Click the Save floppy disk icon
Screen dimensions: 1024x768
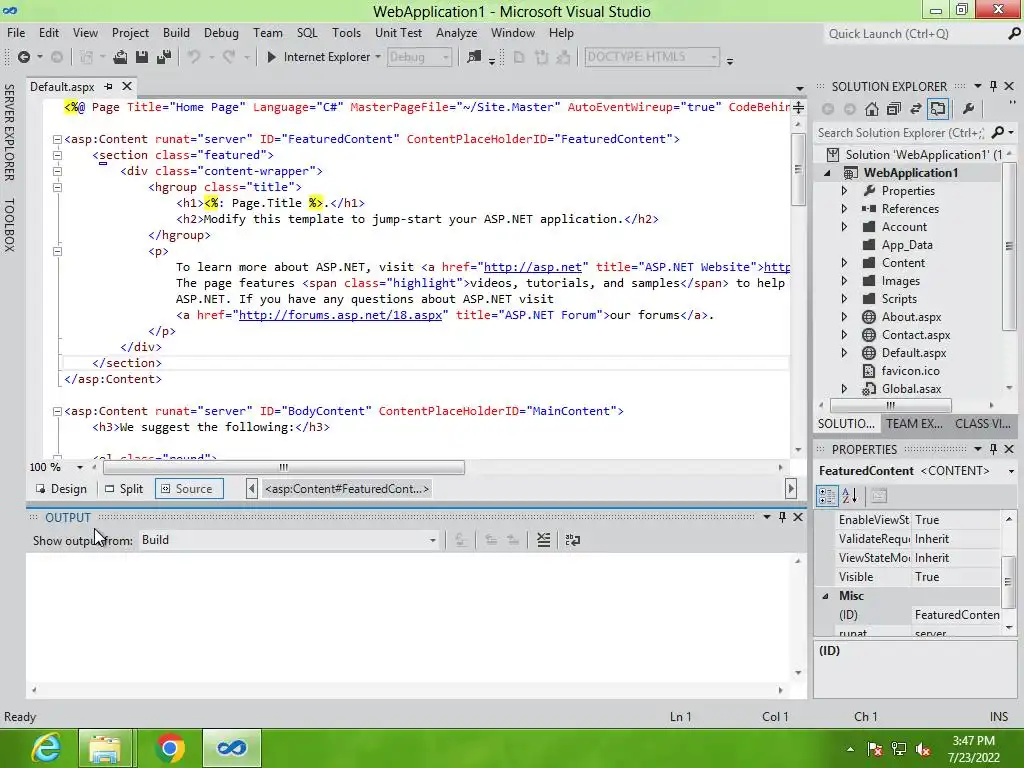142,57
